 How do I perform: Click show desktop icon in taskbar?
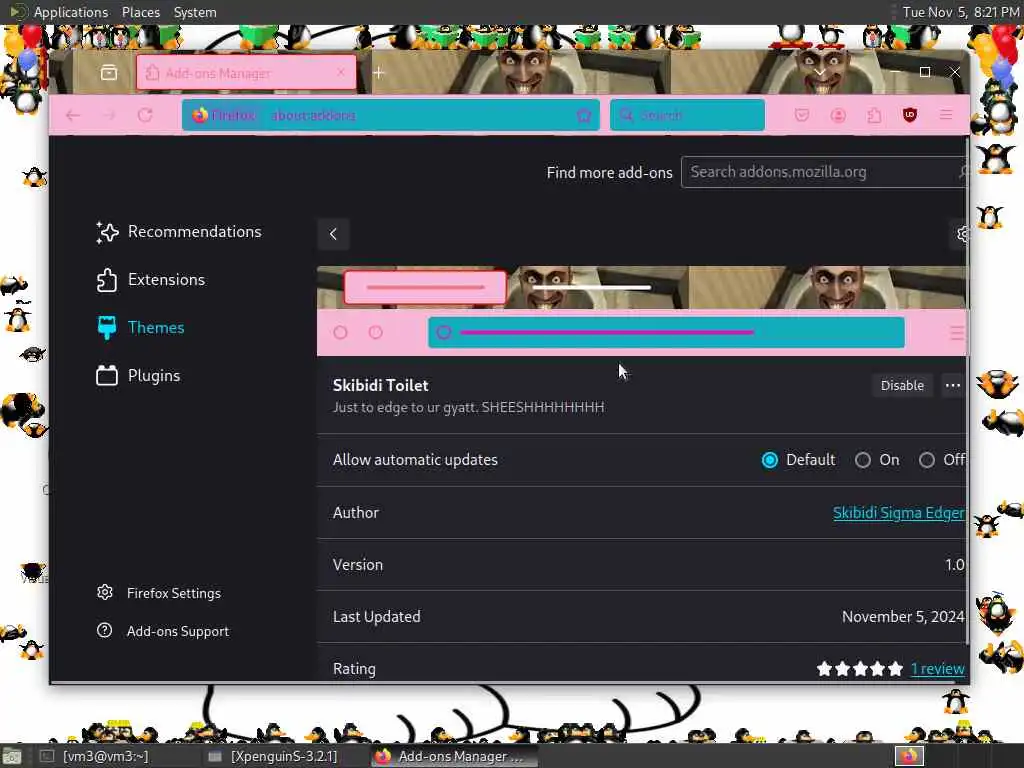pyautogui.click(x=12, y=757)
